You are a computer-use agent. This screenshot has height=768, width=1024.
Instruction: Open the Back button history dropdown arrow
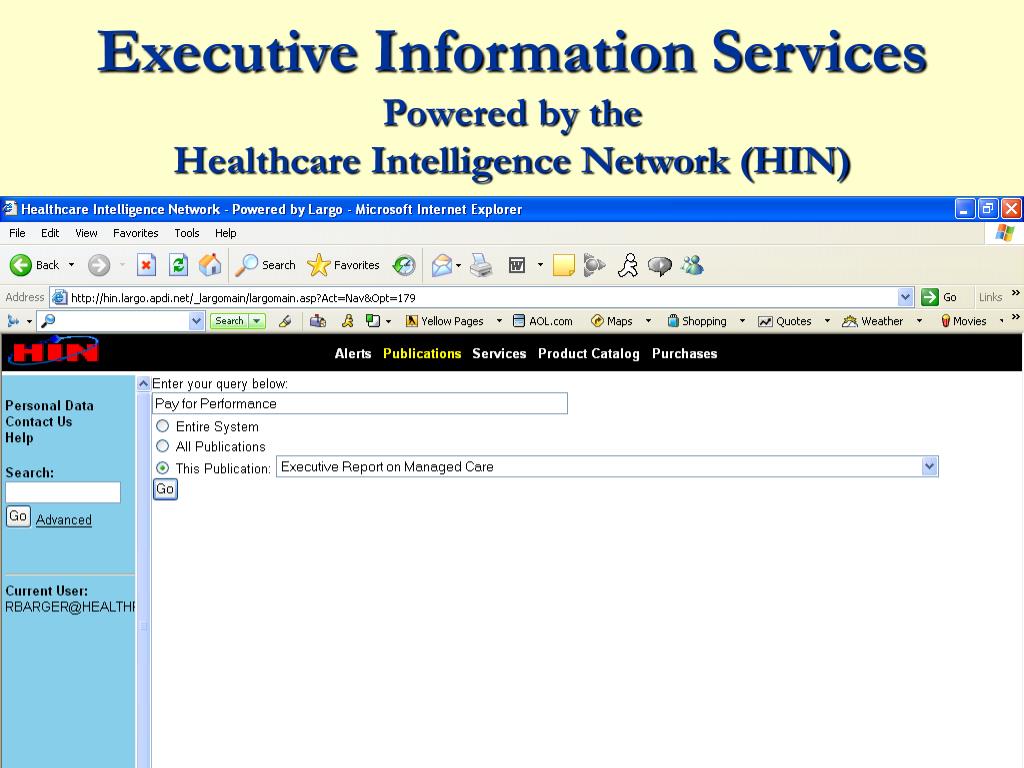(x=71, y=265)
